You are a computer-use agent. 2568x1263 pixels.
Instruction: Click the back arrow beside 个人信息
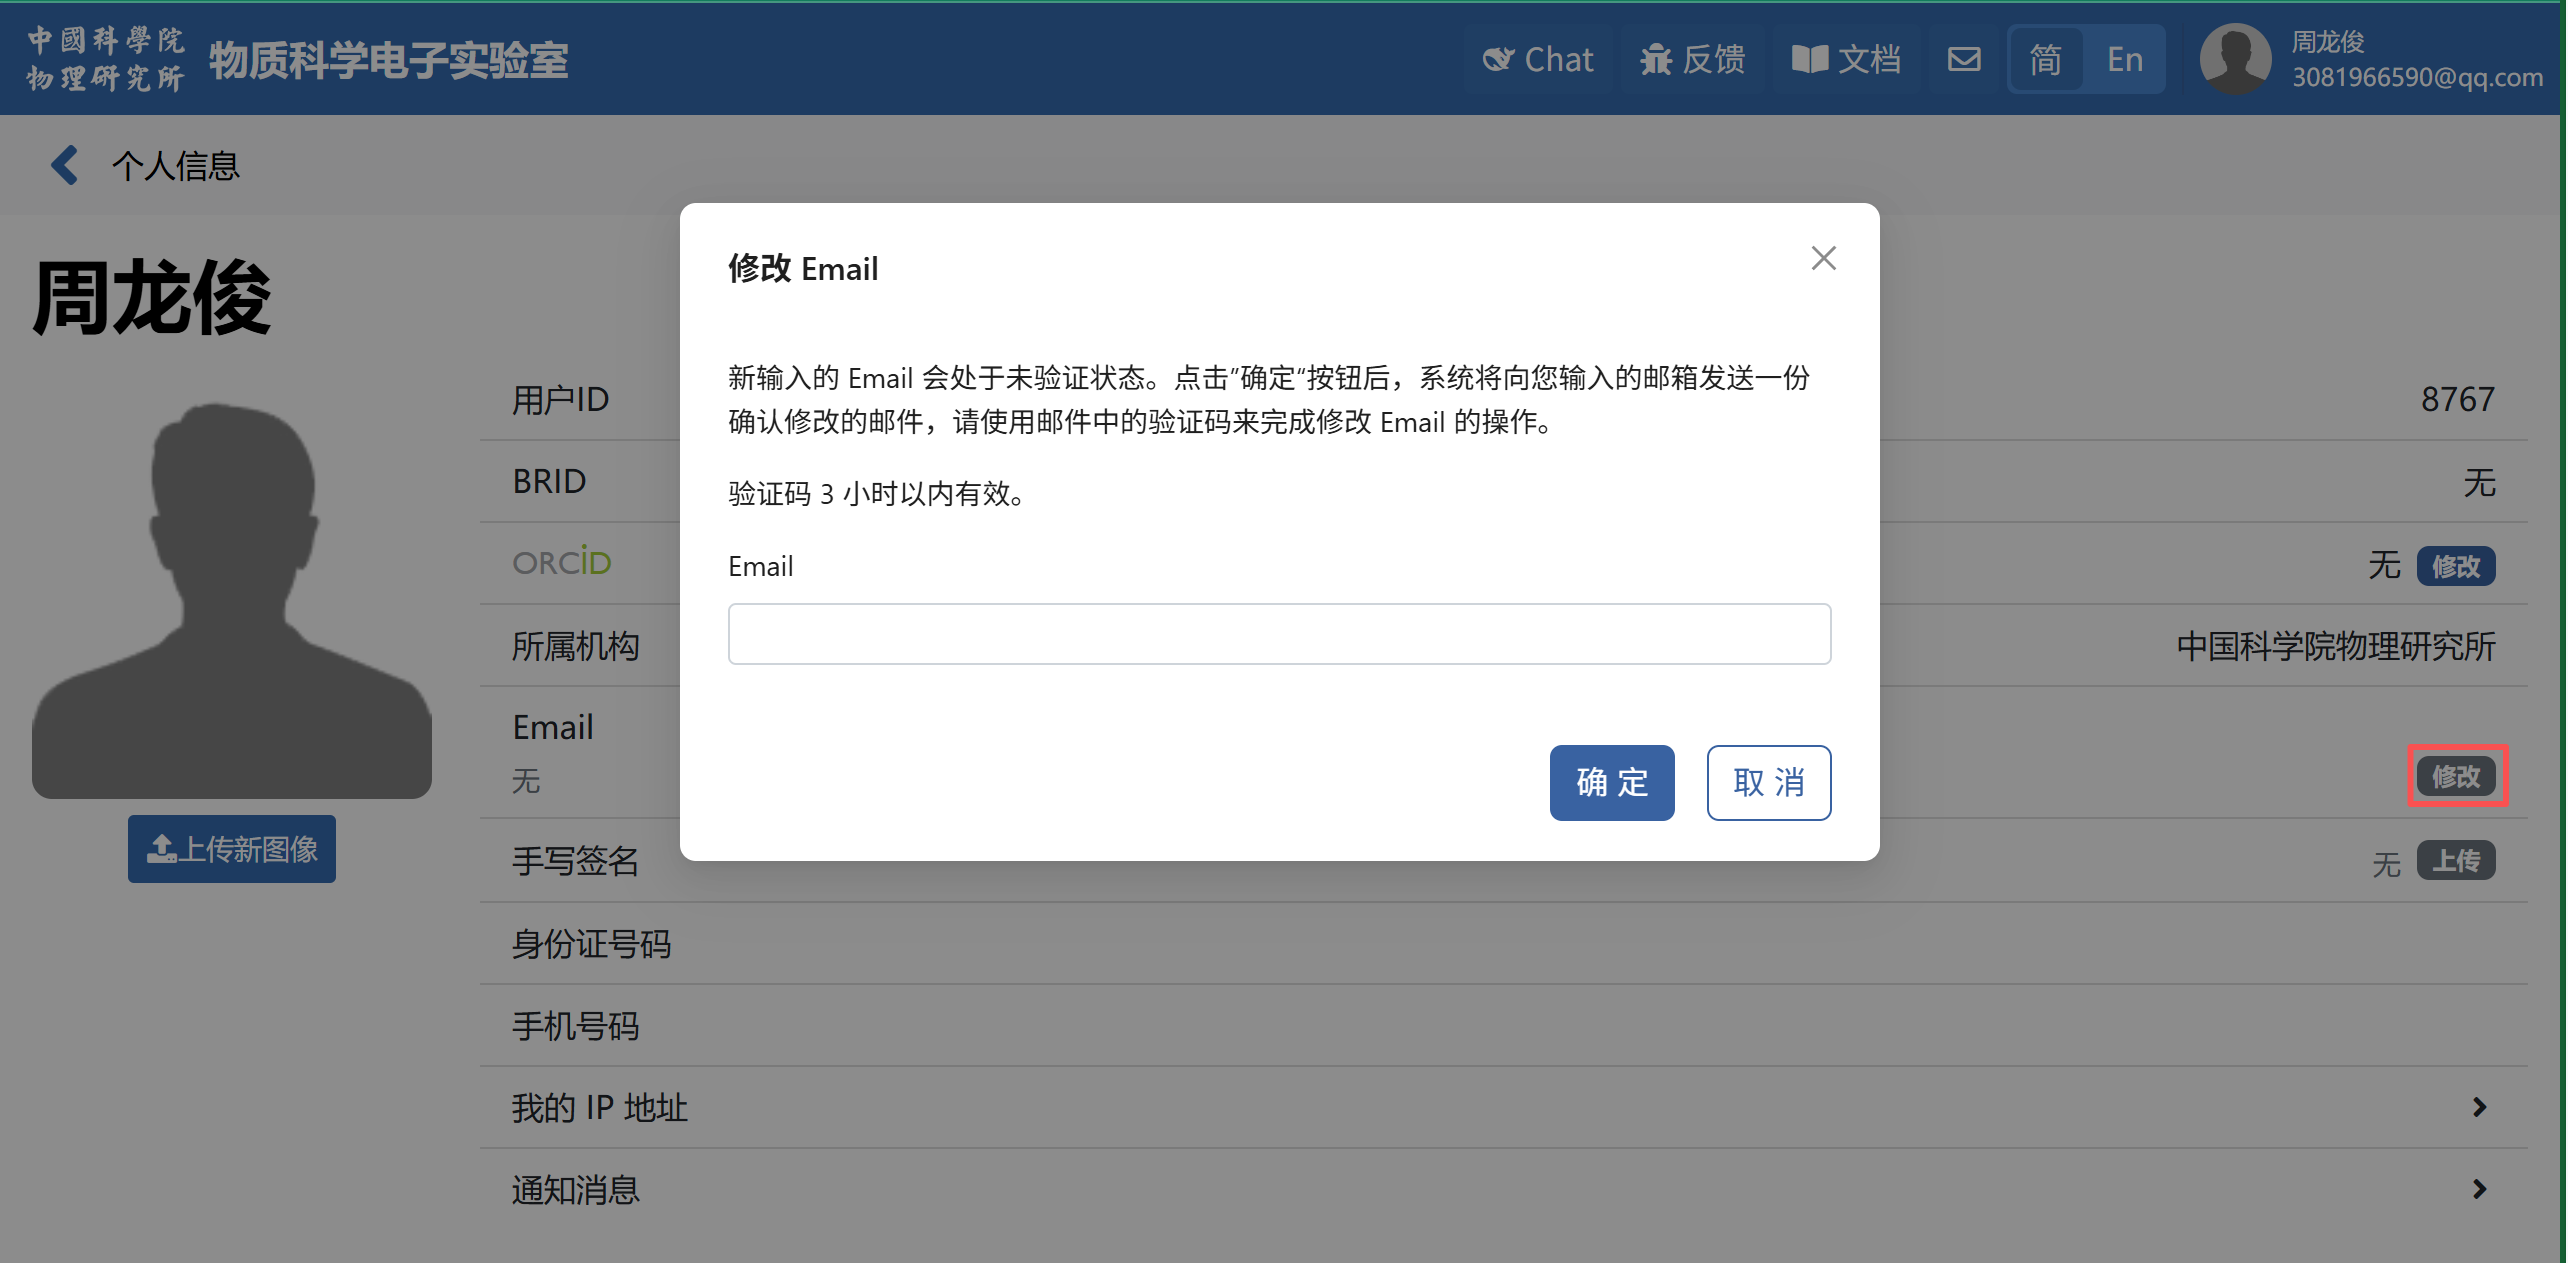tap(65, 165)
